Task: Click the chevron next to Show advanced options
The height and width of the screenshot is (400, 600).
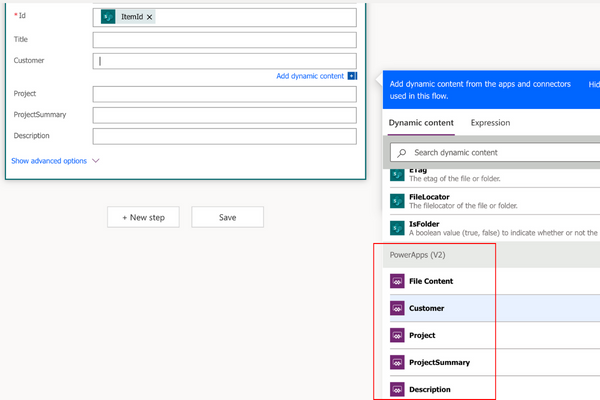Action: 96,161
